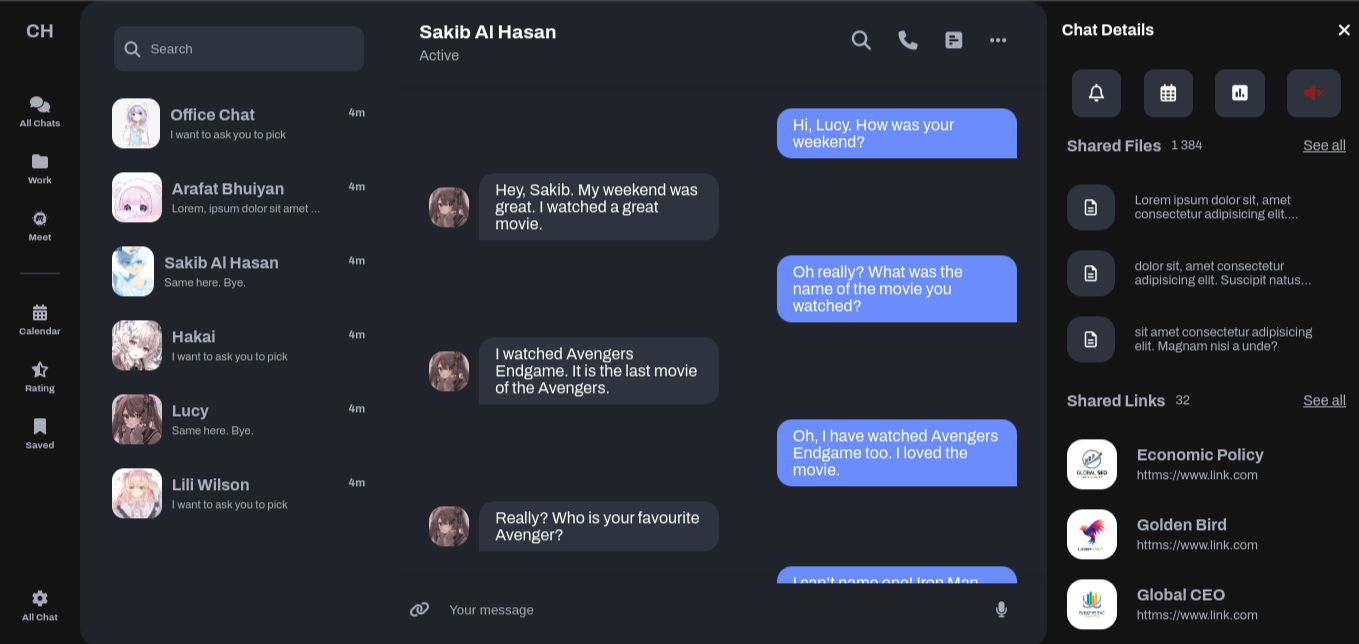This screenshot has height=644, width=1359.
Task: Open the Office Chat conversation
Action: click(x=238, y=123)
